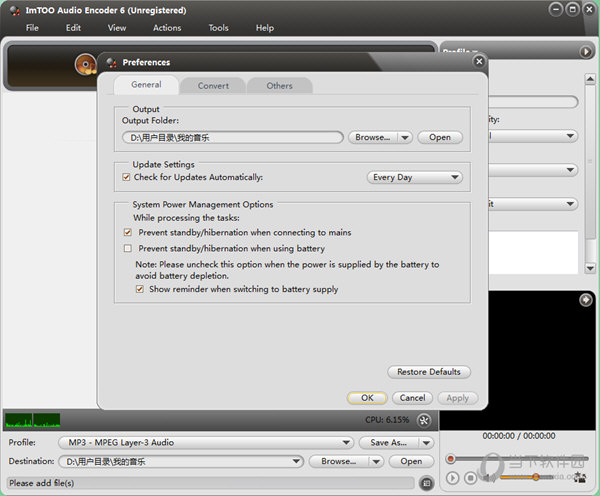This screenshot has height=496, width=600.
Task: Confirm Preferences with OK button
Action: pos(367,398)
